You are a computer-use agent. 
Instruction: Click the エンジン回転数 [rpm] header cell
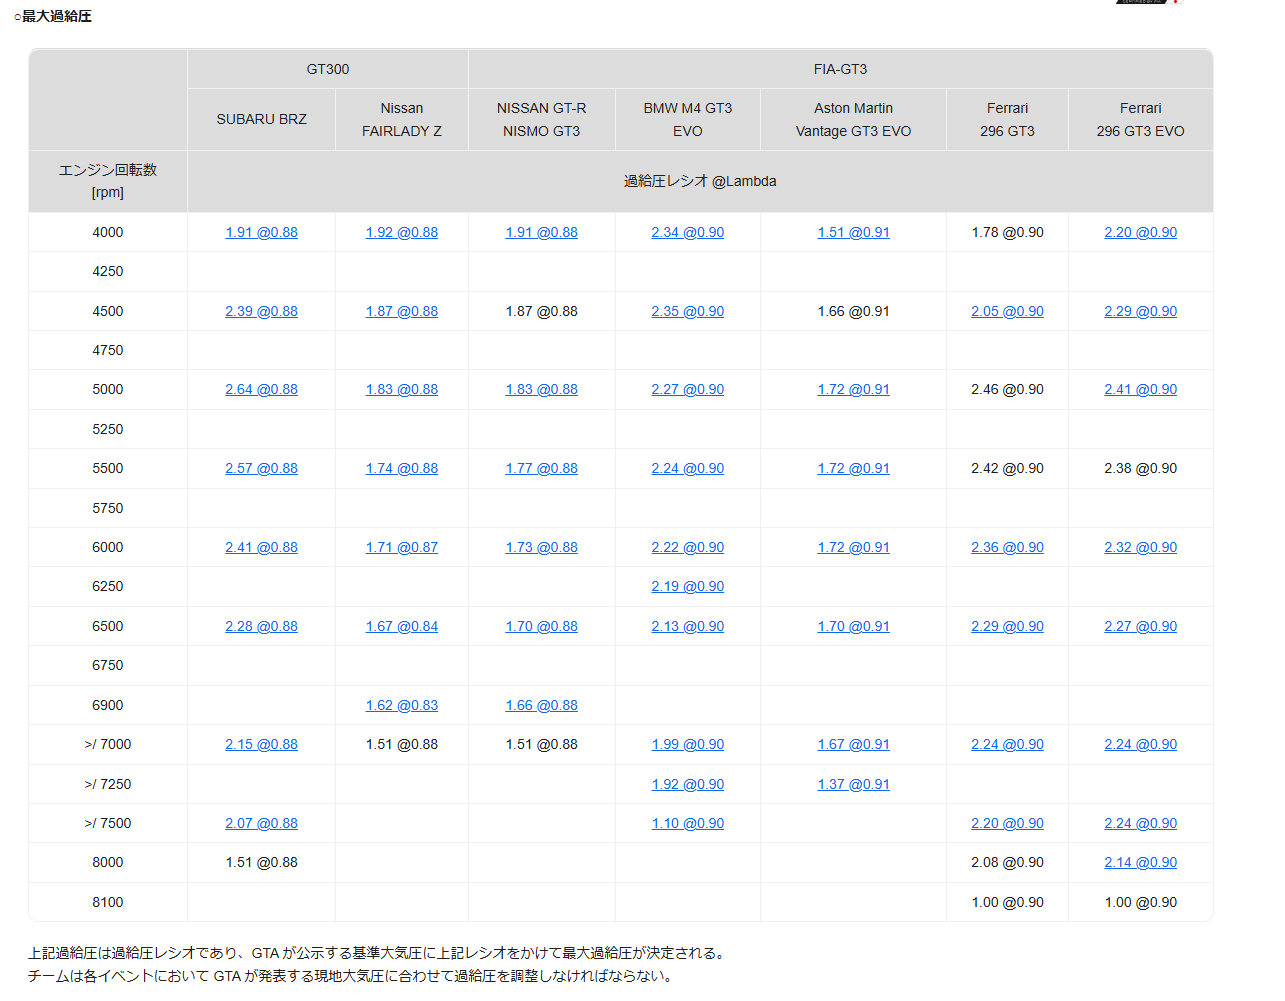tap(108, 181)
